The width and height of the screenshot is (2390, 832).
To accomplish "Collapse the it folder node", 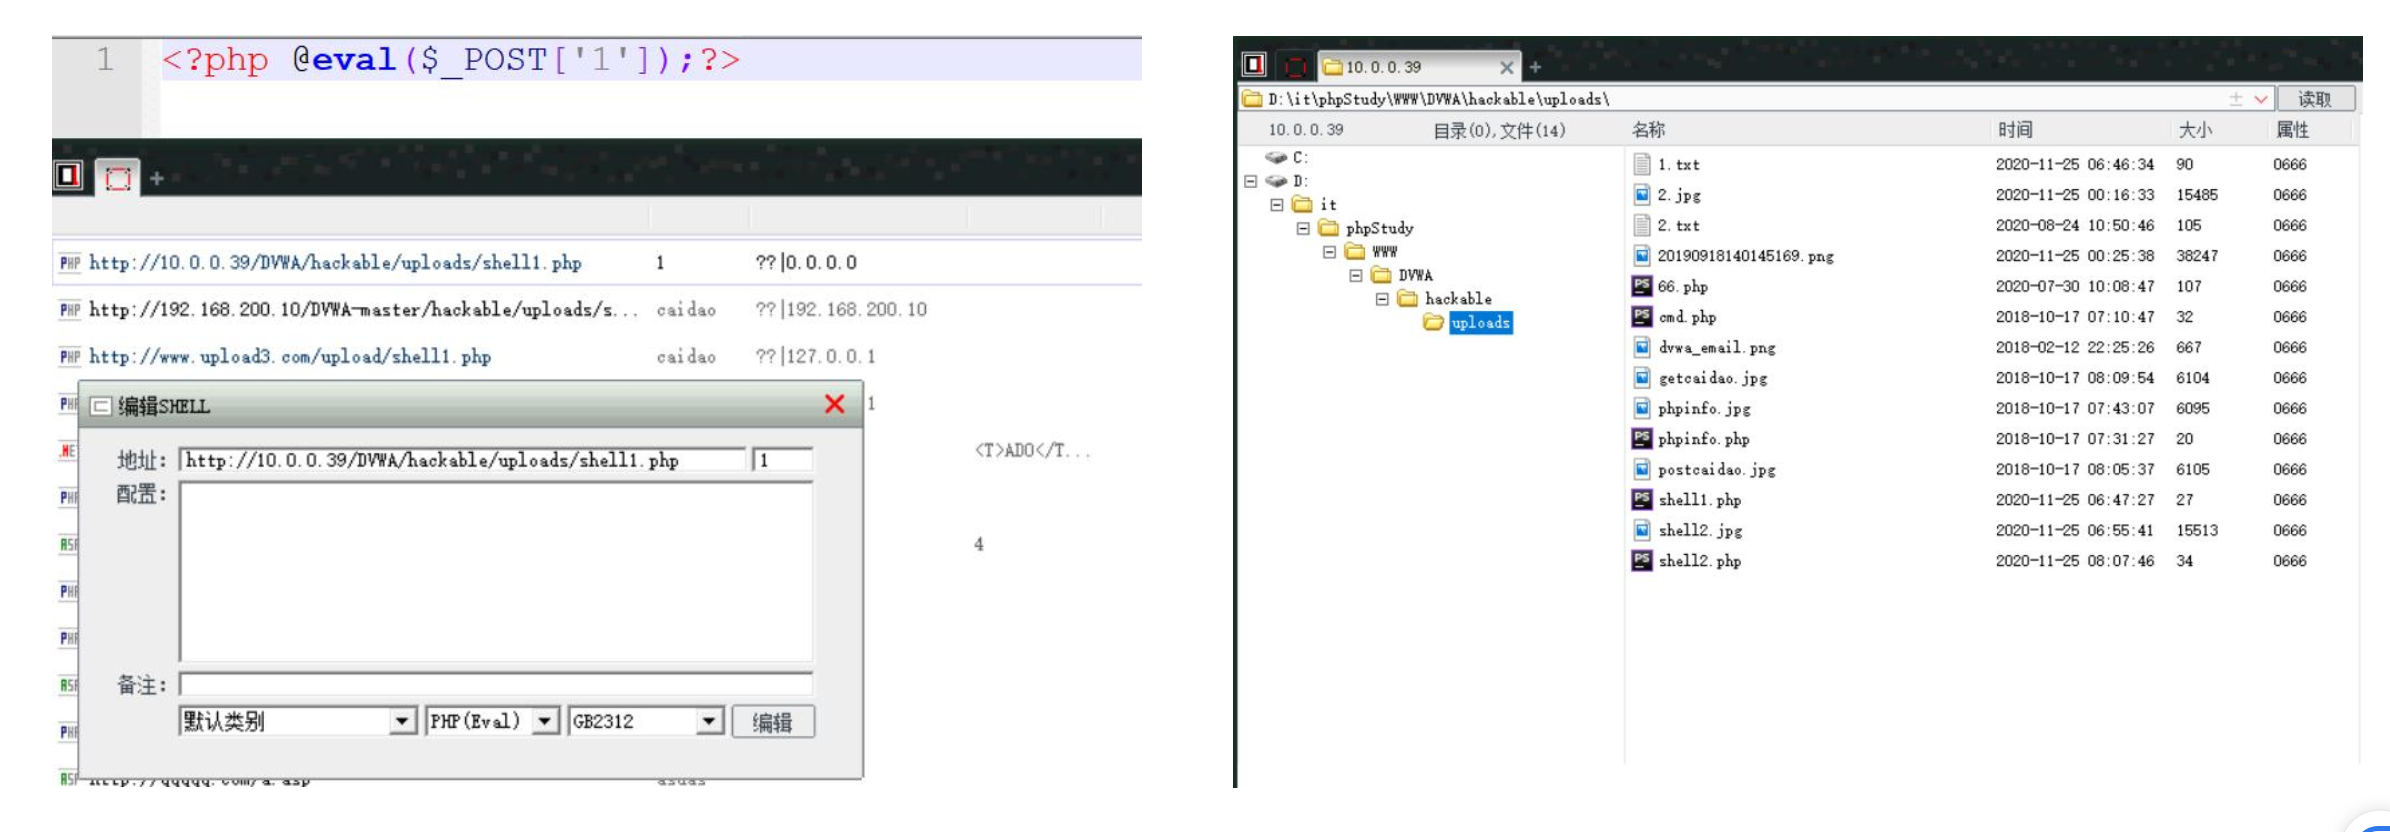I will pos(1276,205).
